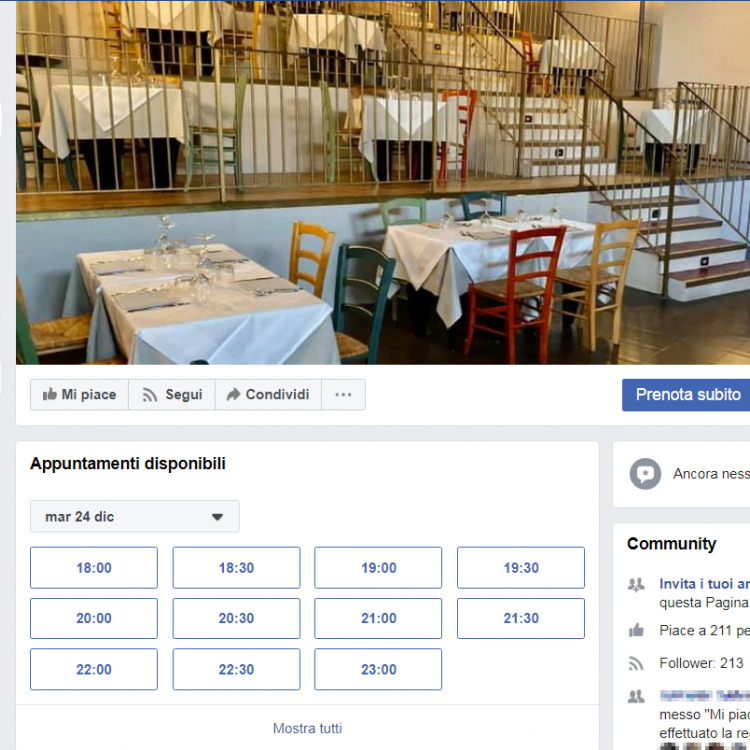
Task: Select the 23:00 appointment slot
Action: pyautogui.click(x=378, y=669)
